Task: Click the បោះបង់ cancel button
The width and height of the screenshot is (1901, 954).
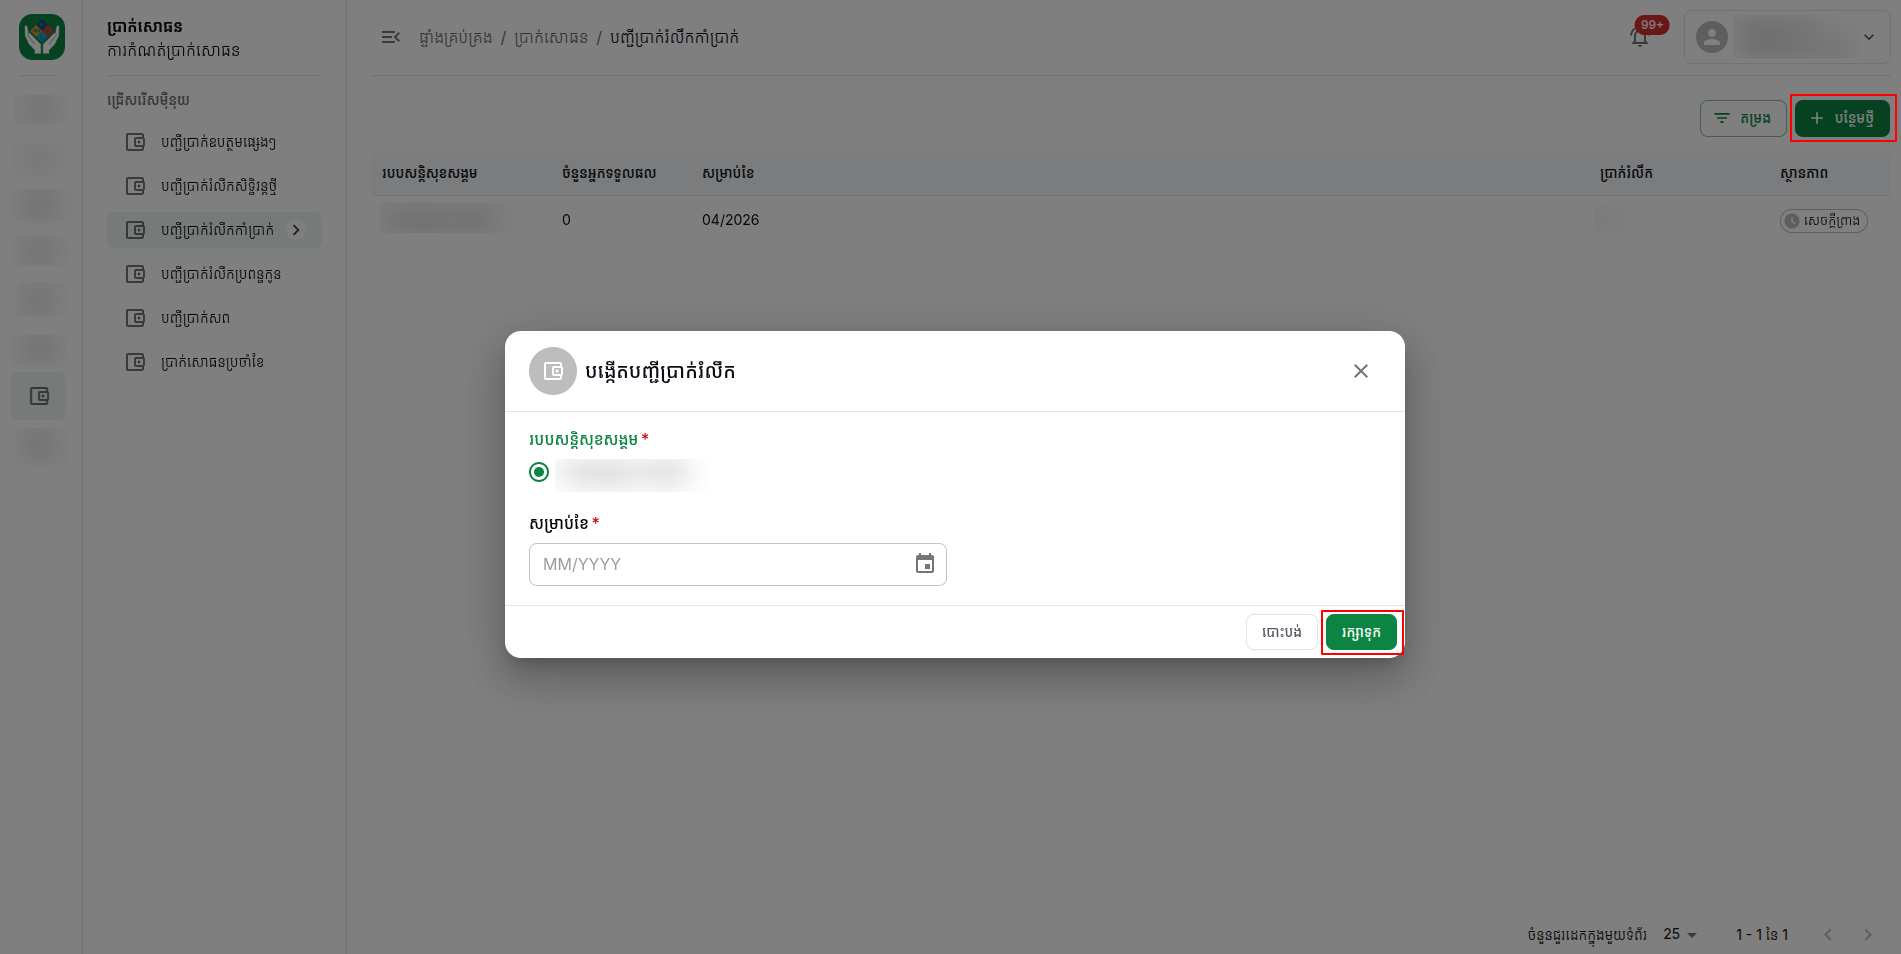Action: click(x=1281, y=632)
